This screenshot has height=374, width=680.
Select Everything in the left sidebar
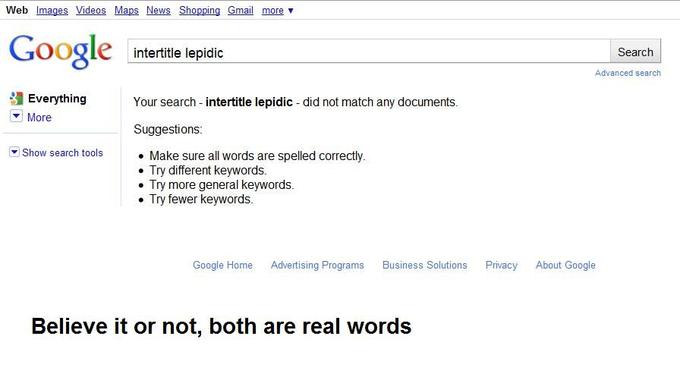tap(57, 98)
